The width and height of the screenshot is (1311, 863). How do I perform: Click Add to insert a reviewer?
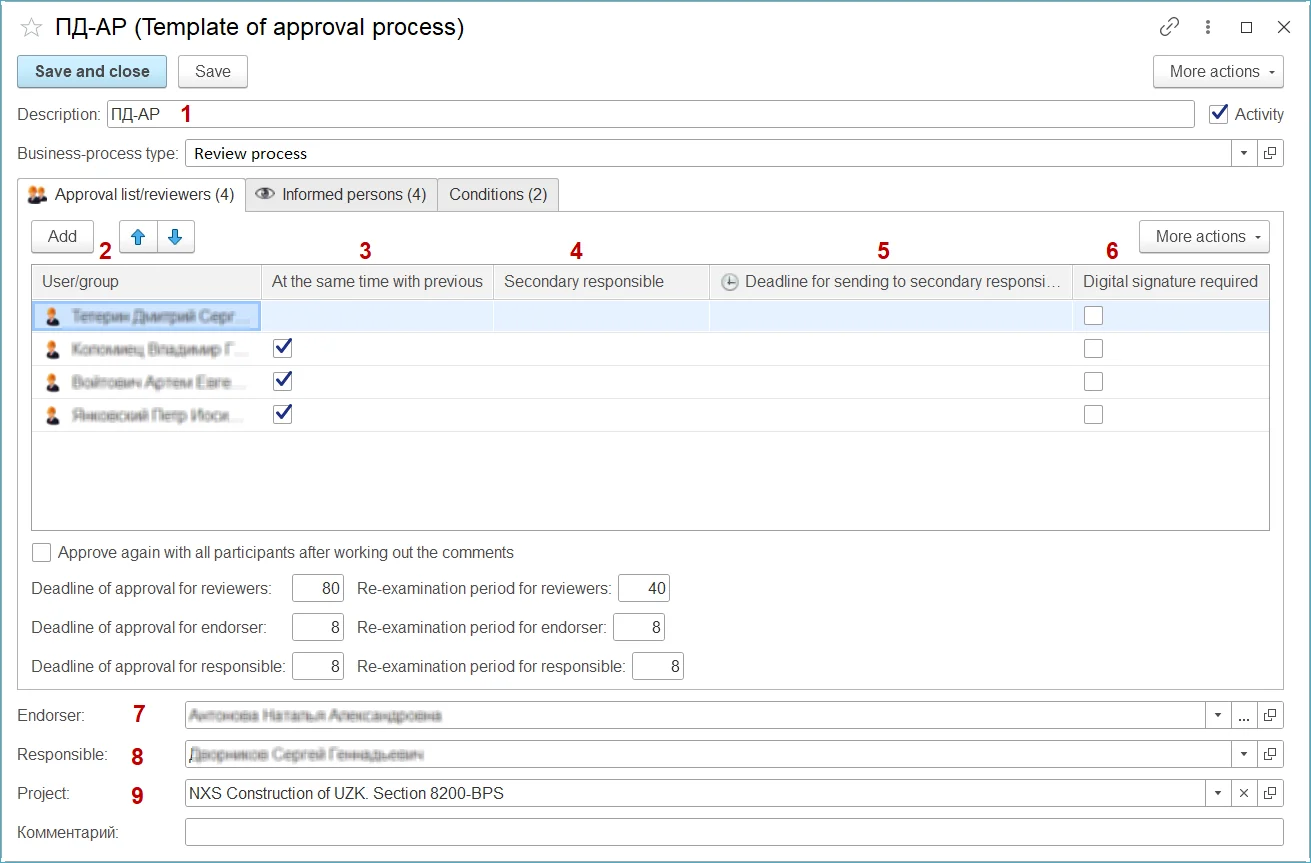coord(62,236)
